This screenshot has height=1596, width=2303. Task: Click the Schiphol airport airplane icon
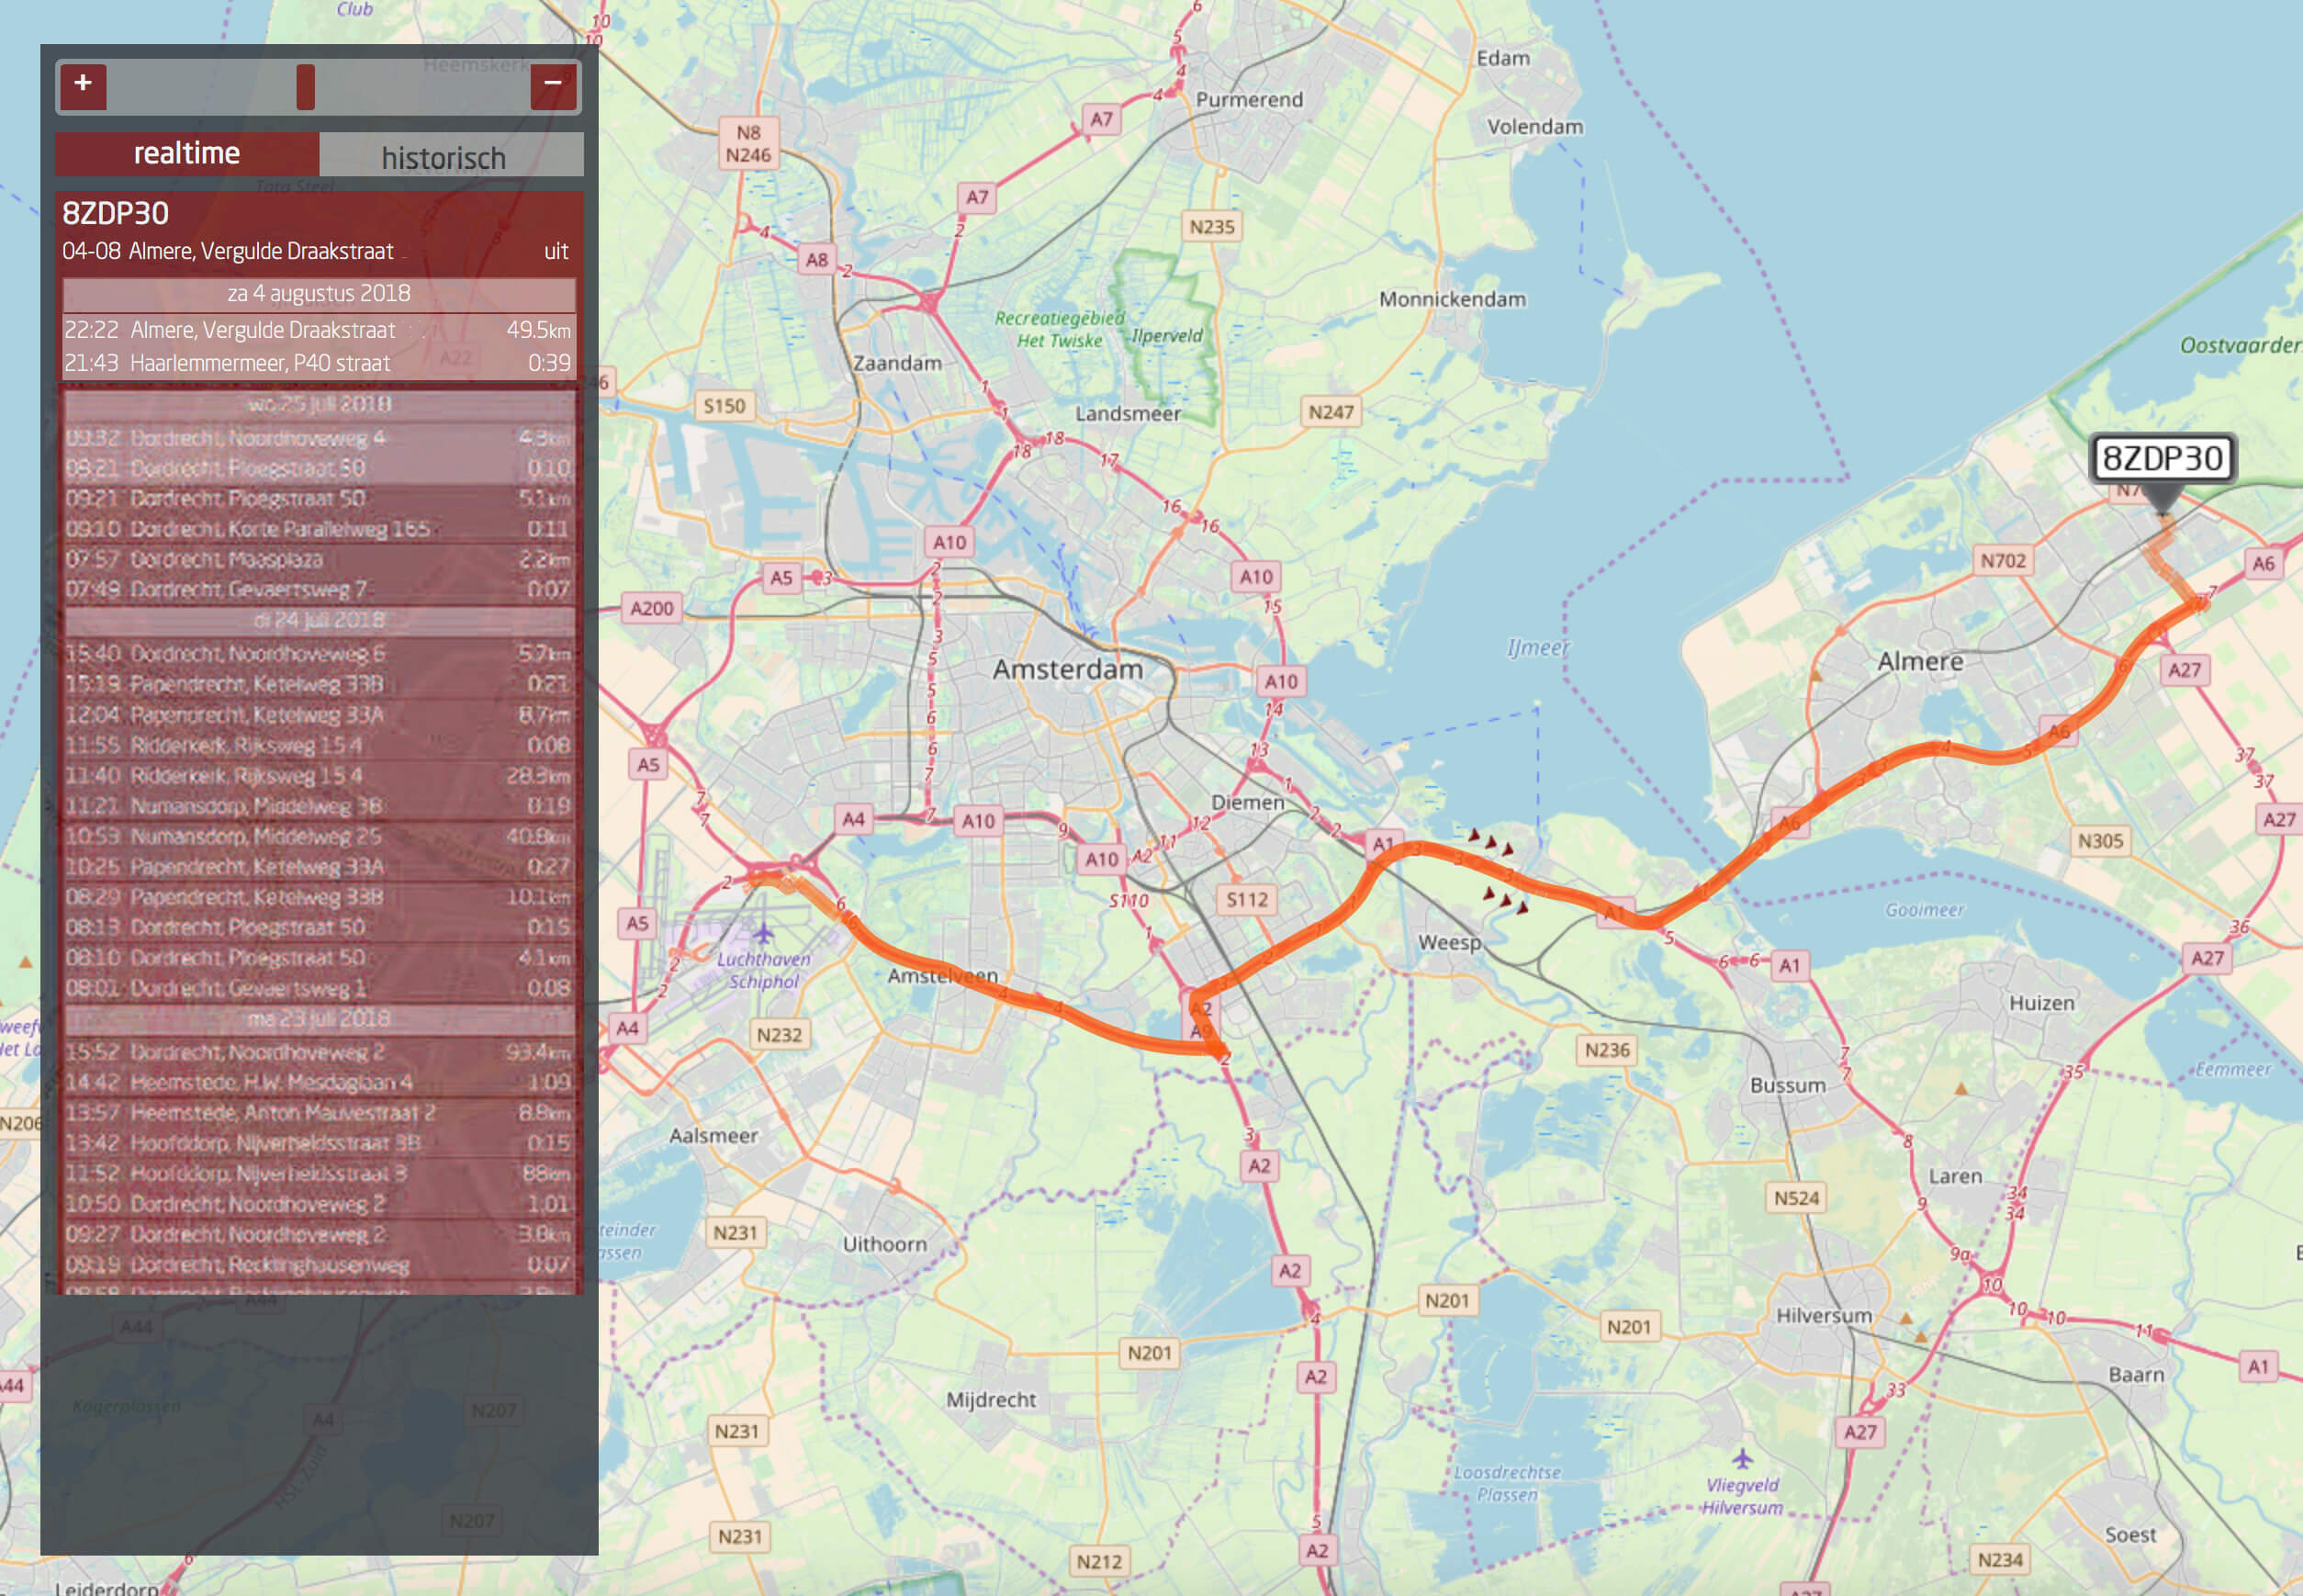(764, 934)
